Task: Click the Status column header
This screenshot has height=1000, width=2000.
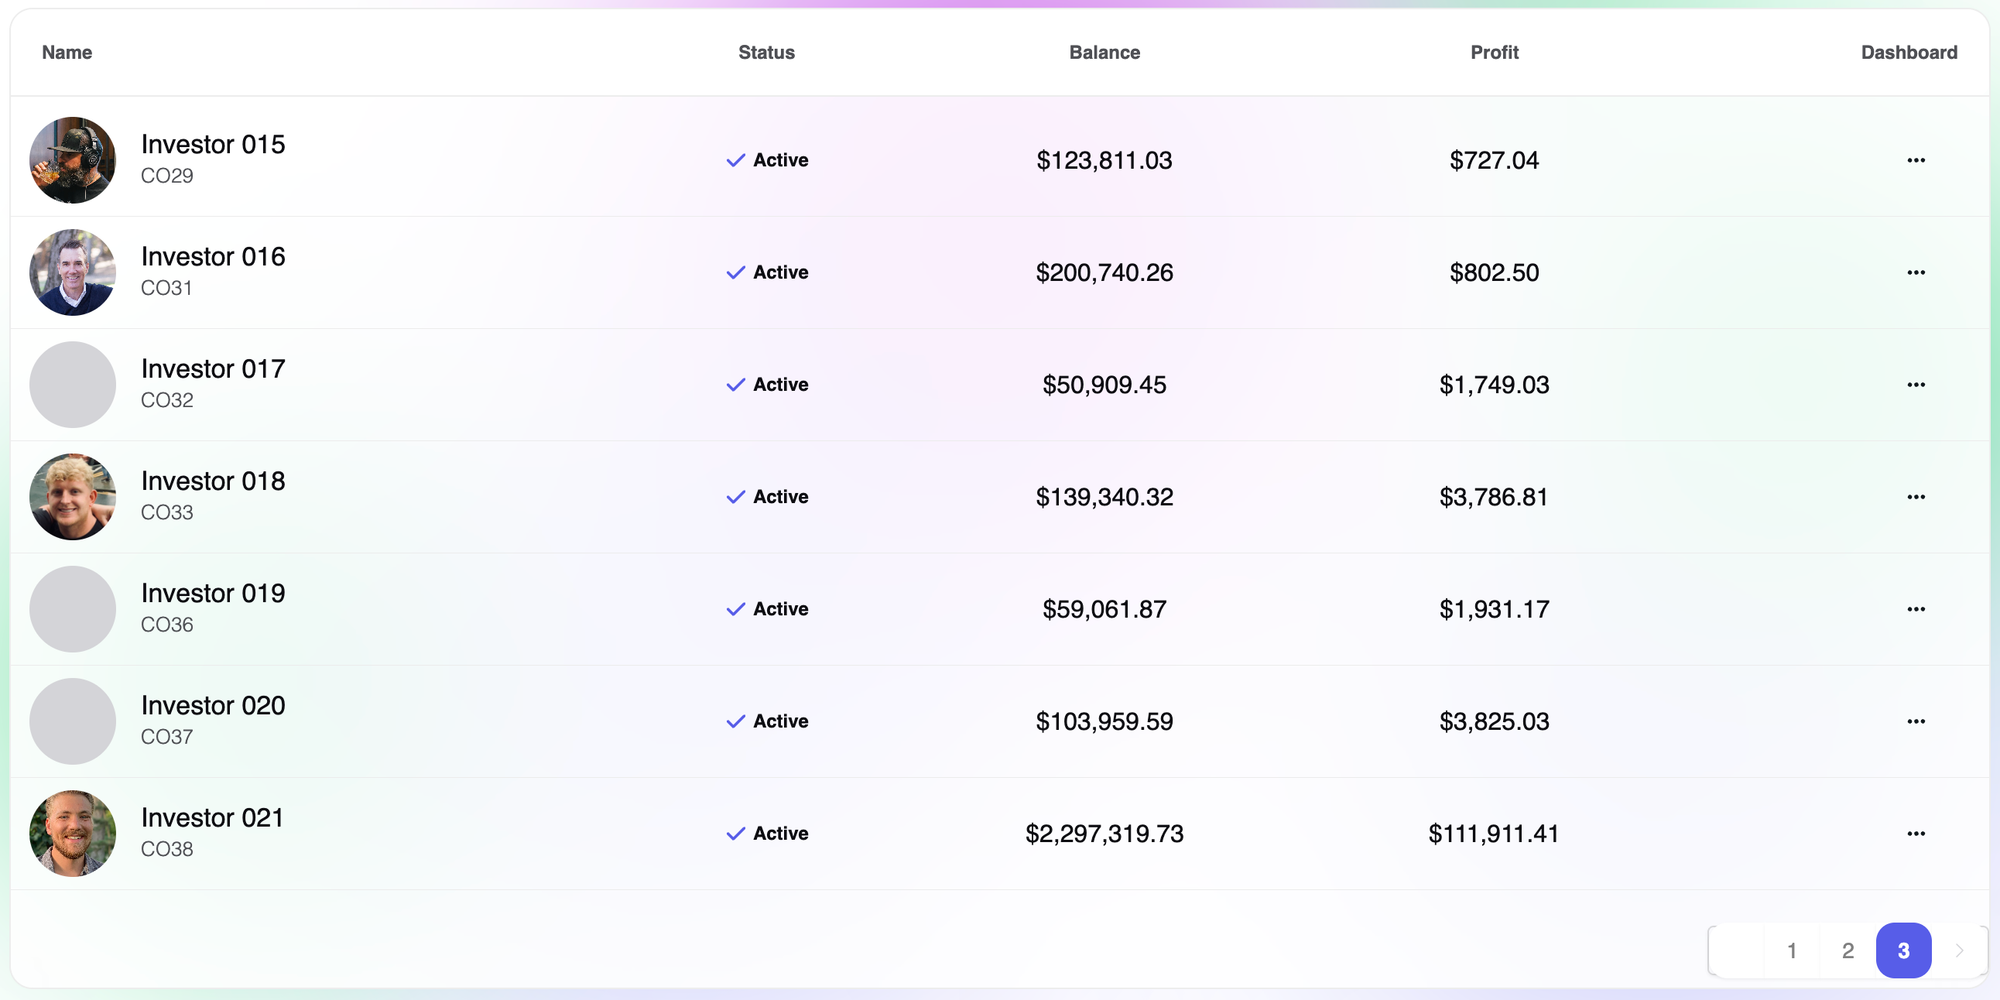Action: click(x=766, y=53)
